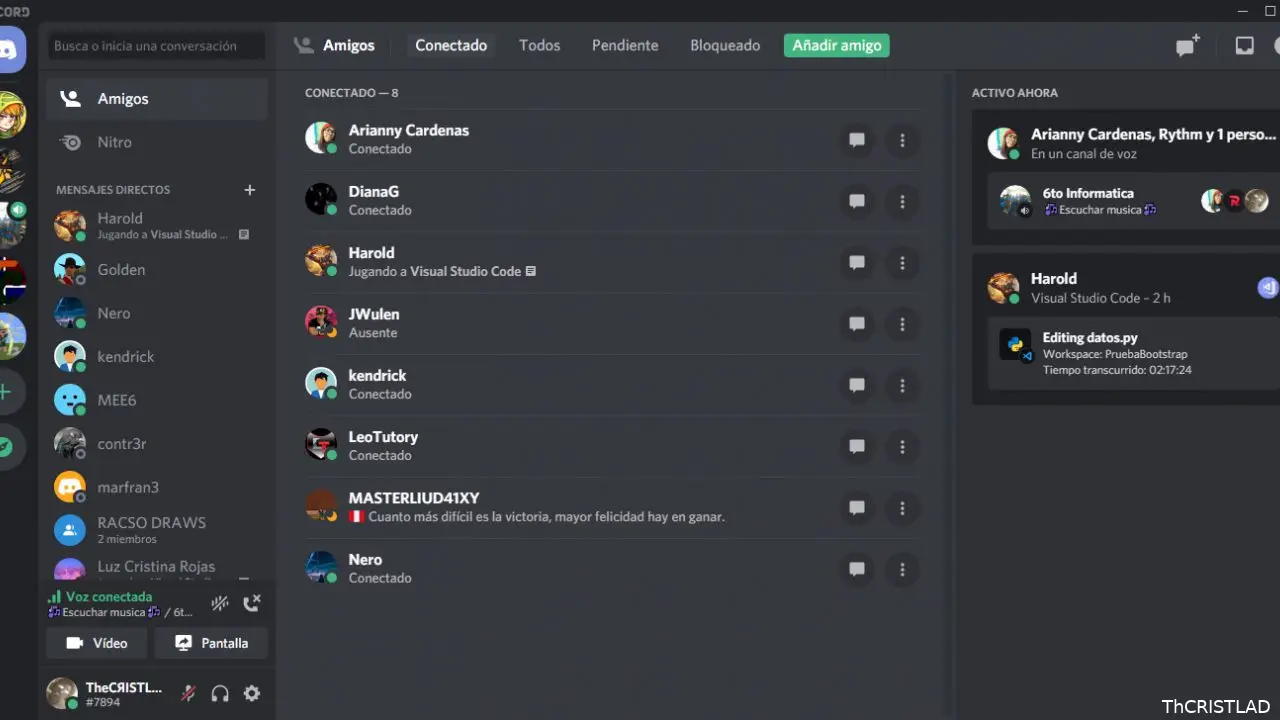1280x720 pixels.
Task: Open 6to Informatica voice channel card
Action: (x=1132, y=201)
